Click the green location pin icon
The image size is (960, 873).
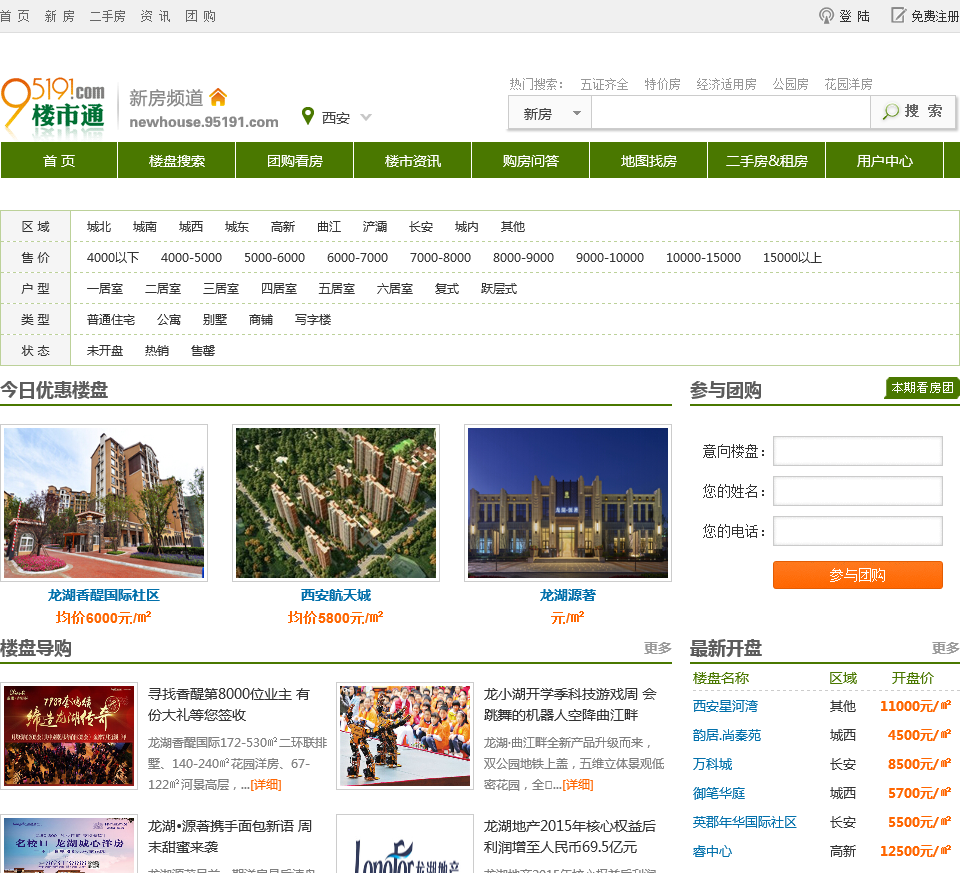[x=308, y=117]
